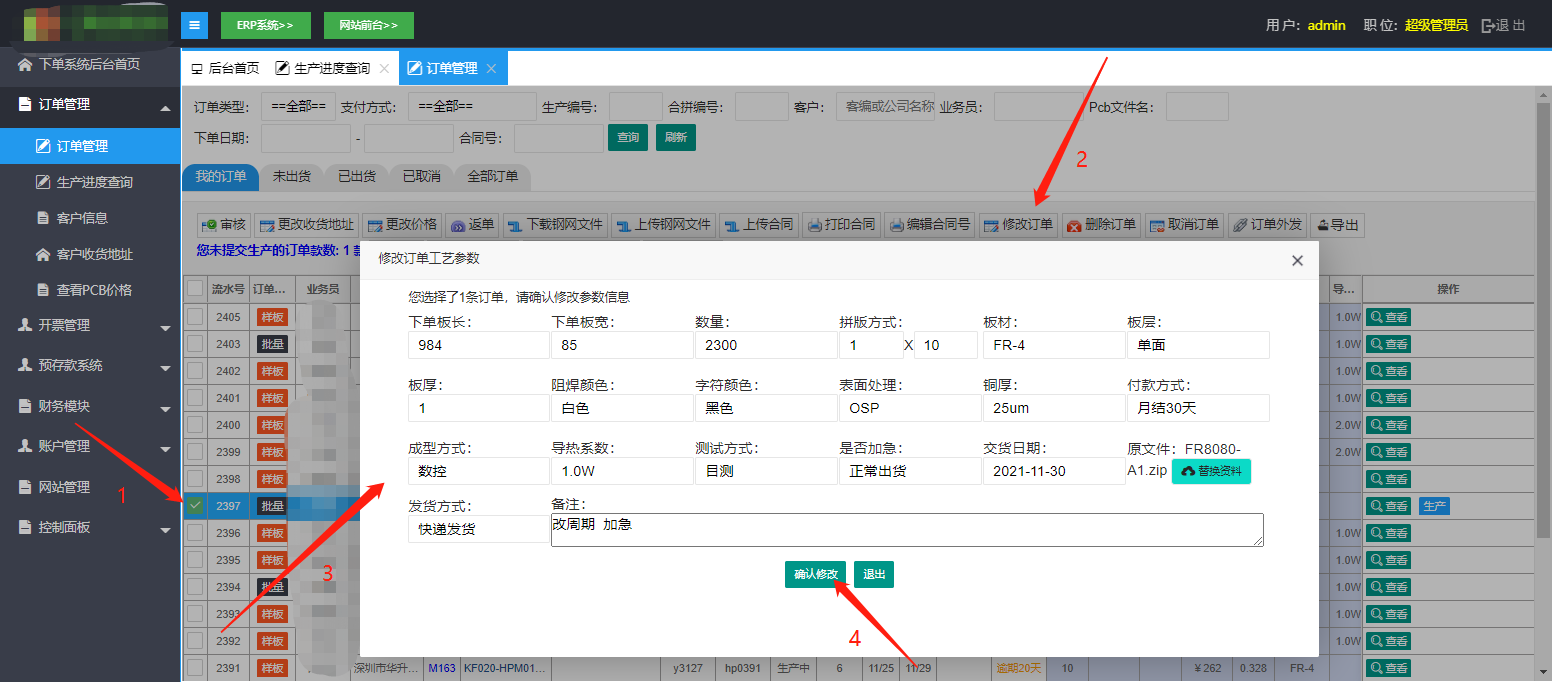Close the 生产进度查询 tab with X
The height and width of the screenshot is (682, 1552).
click(x=383, y=68)
